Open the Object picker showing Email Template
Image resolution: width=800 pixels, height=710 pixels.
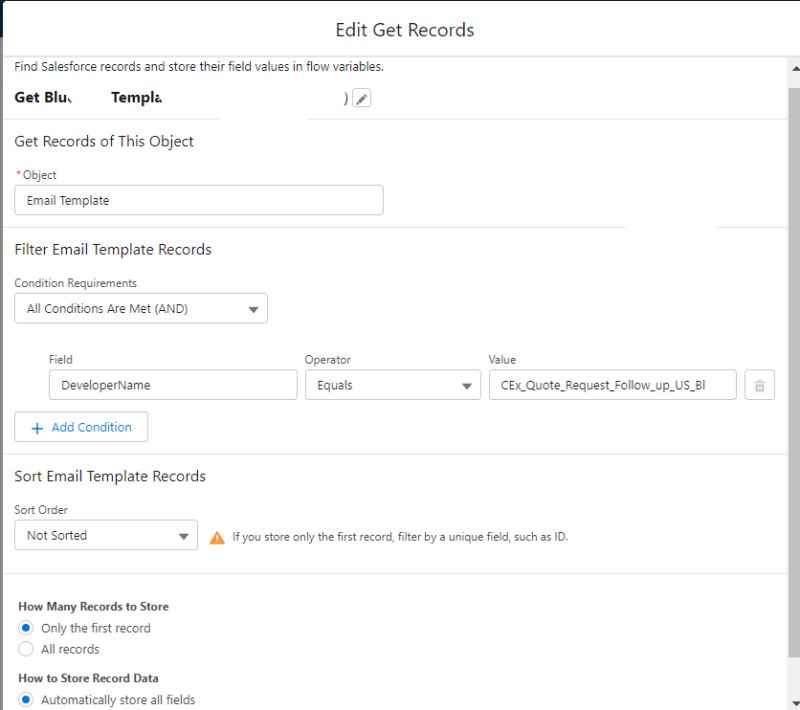point(197,200)
